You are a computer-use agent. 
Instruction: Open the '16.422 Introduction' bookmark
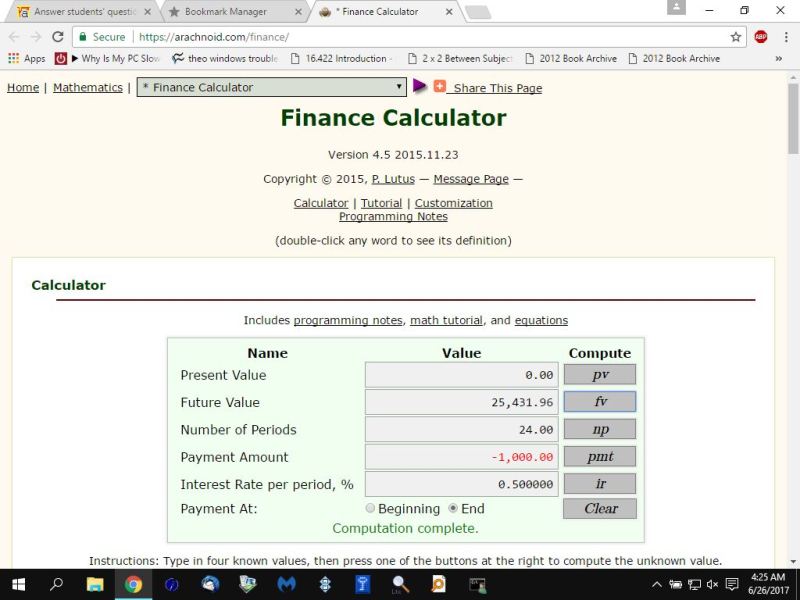click(x=341, y=59)
